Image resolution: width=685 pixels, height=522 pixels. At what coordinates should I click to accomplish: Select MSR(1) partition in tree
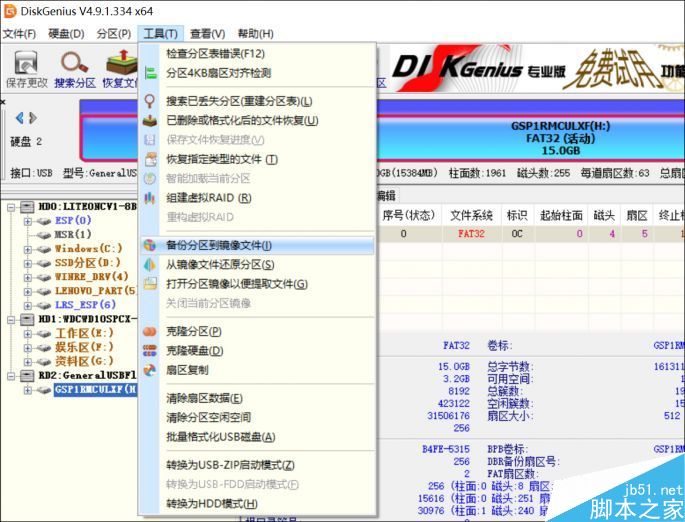click(x=73, y=235)
